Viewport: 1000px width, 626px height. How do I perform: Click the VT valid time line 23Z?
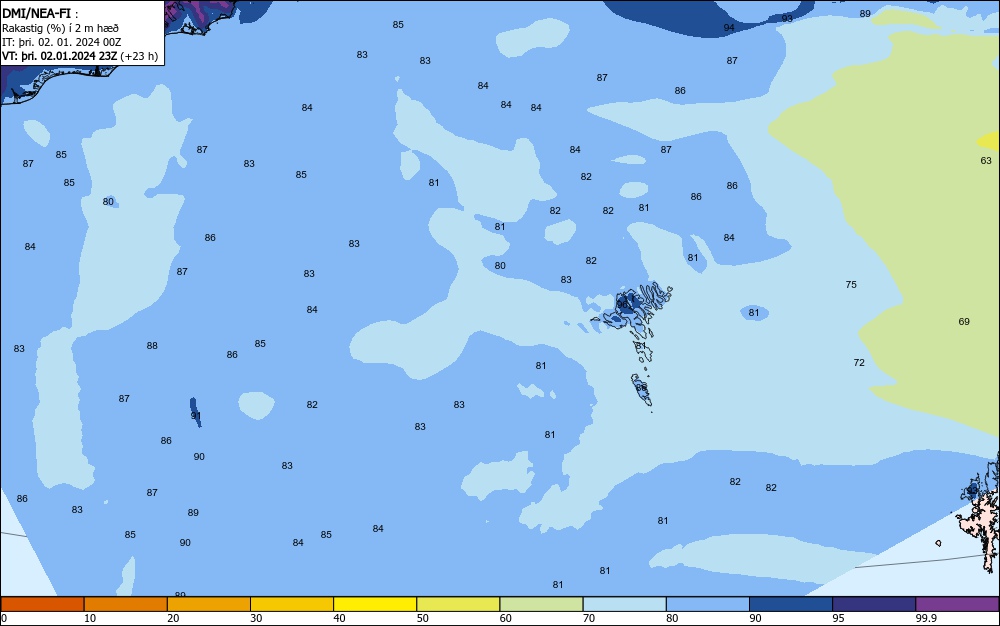coord(80,56)
